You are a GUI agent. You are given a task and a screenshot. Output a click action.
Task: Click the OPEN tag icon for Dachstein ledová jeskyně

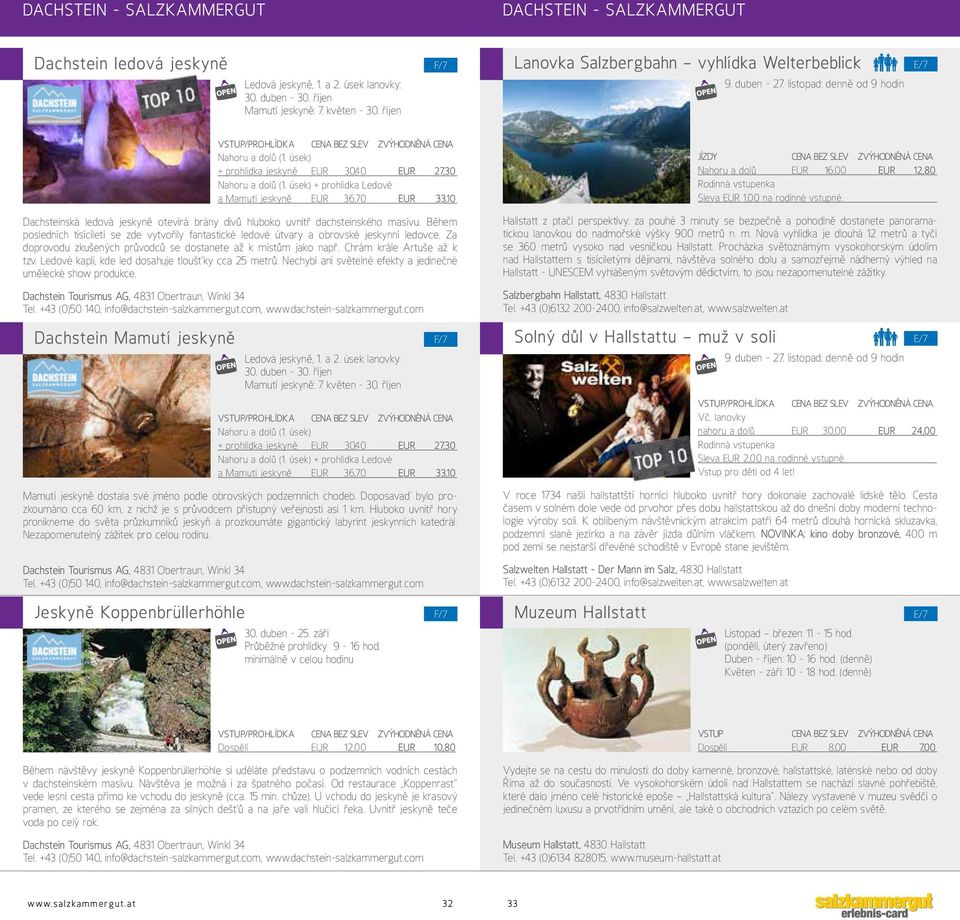225,91
